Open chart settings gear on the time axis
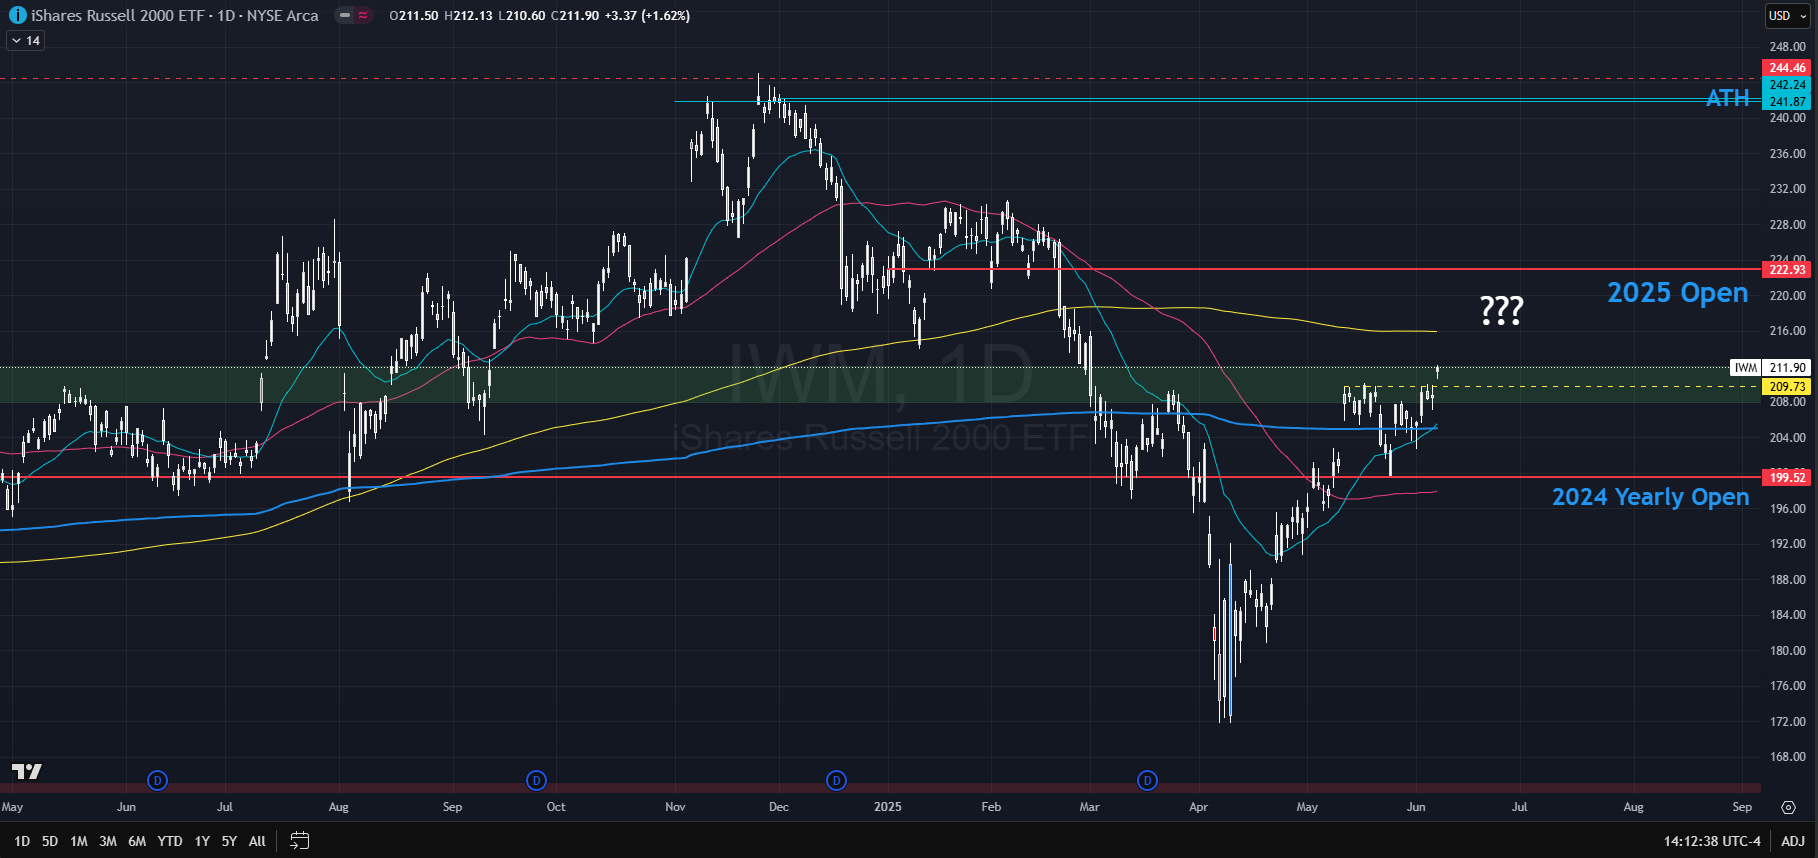 pyautogui.click(x=1788, y=807)
